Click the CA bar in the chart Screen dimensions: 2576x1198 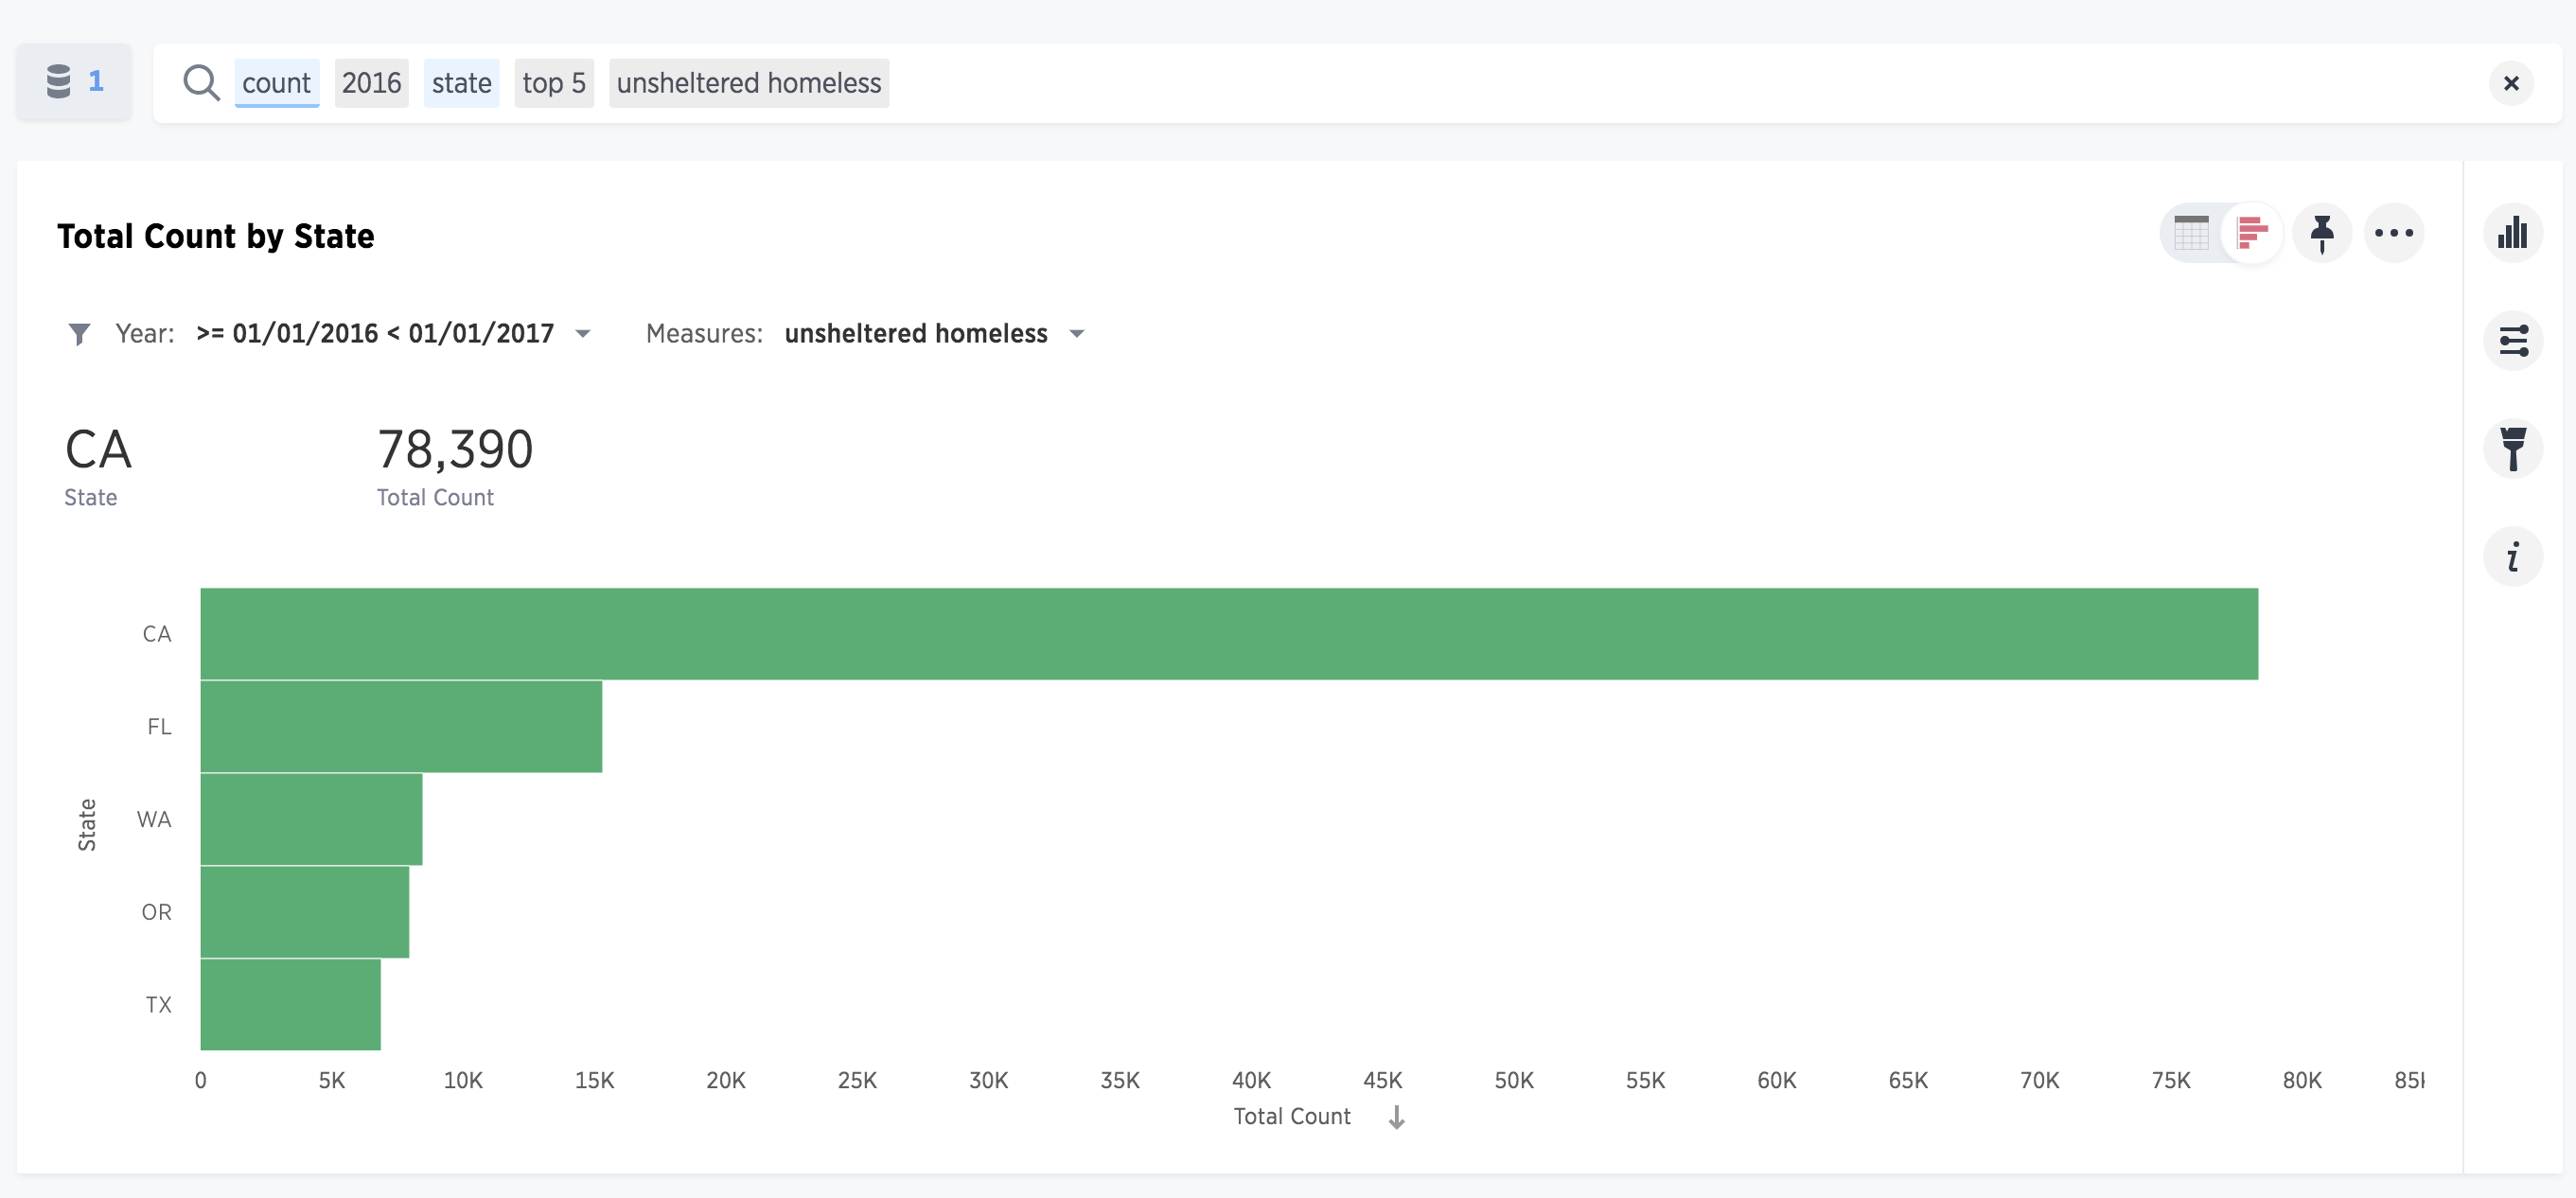1229,634
